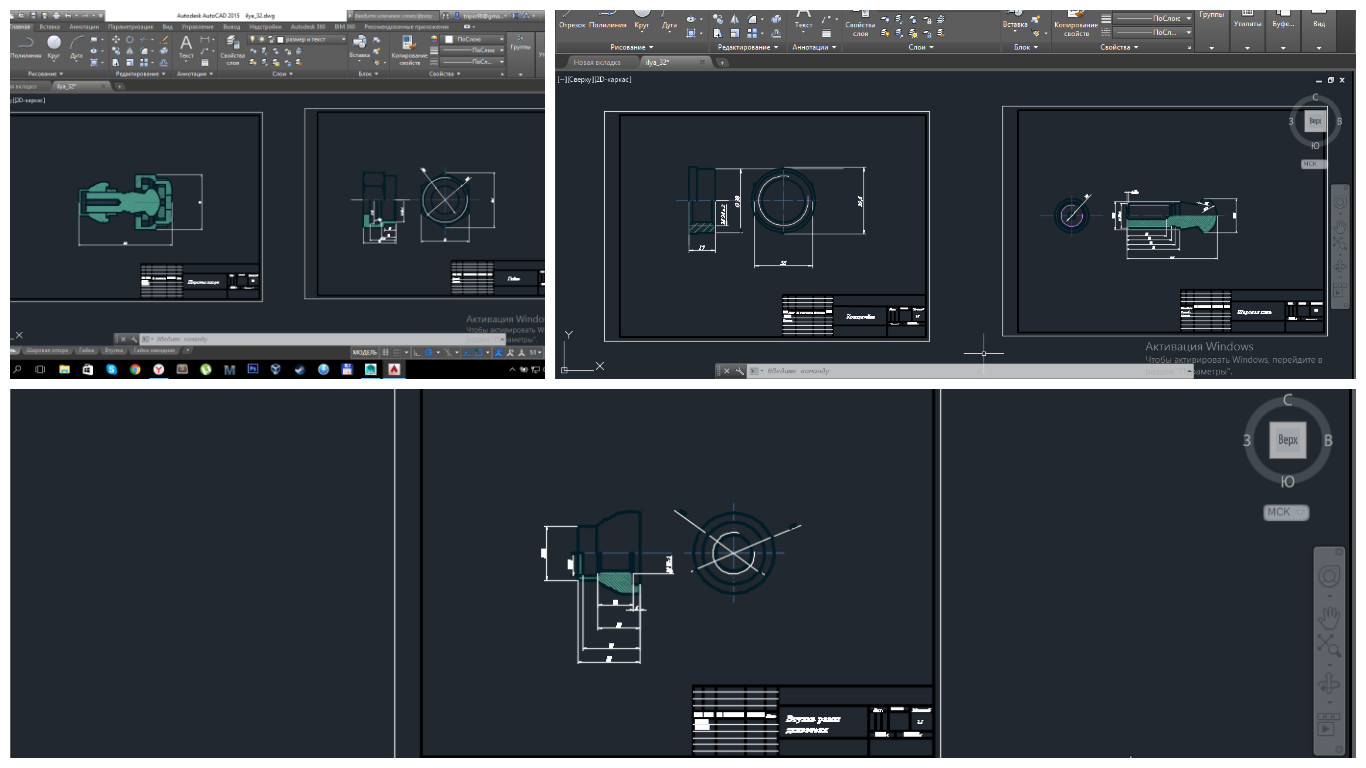Click the keyword search field in the title bar

click(394, 16)
